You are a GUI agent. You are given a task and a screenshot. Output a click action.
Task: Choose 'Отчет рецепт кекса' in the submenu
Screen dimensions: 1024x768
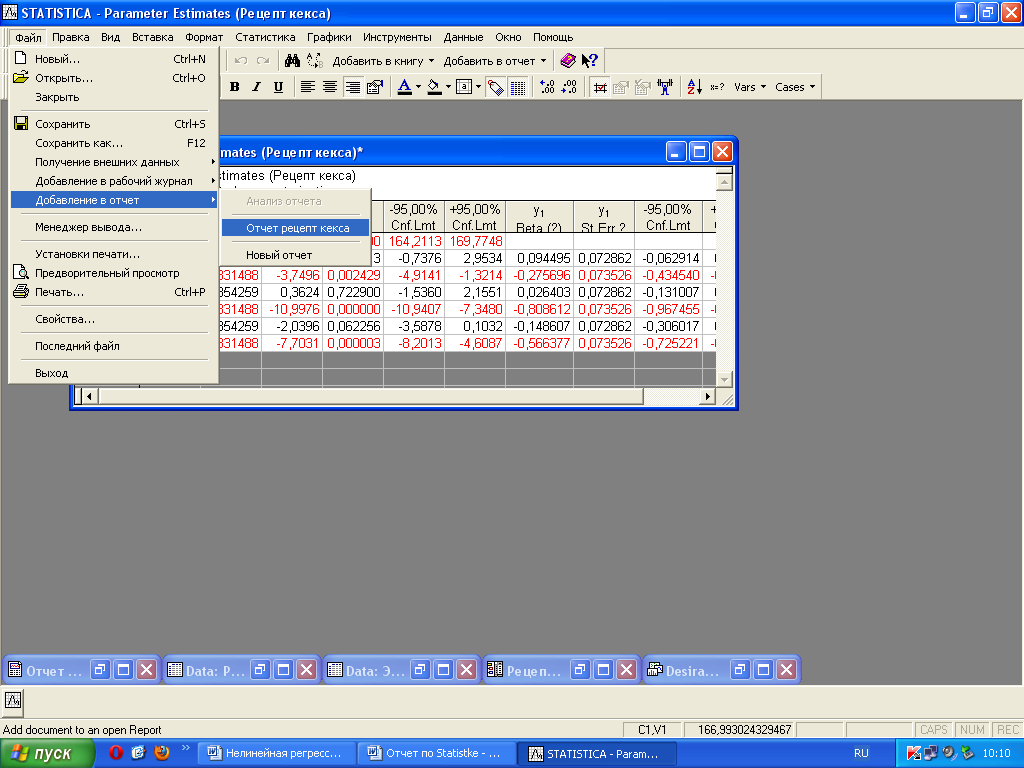point(296,228)
